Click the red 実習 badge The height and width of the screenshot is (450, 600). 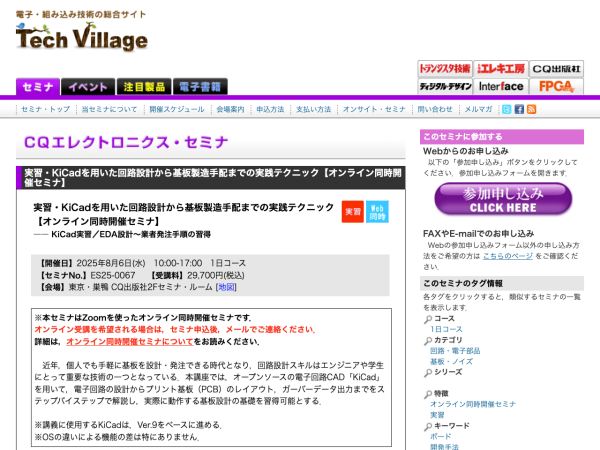352,212
